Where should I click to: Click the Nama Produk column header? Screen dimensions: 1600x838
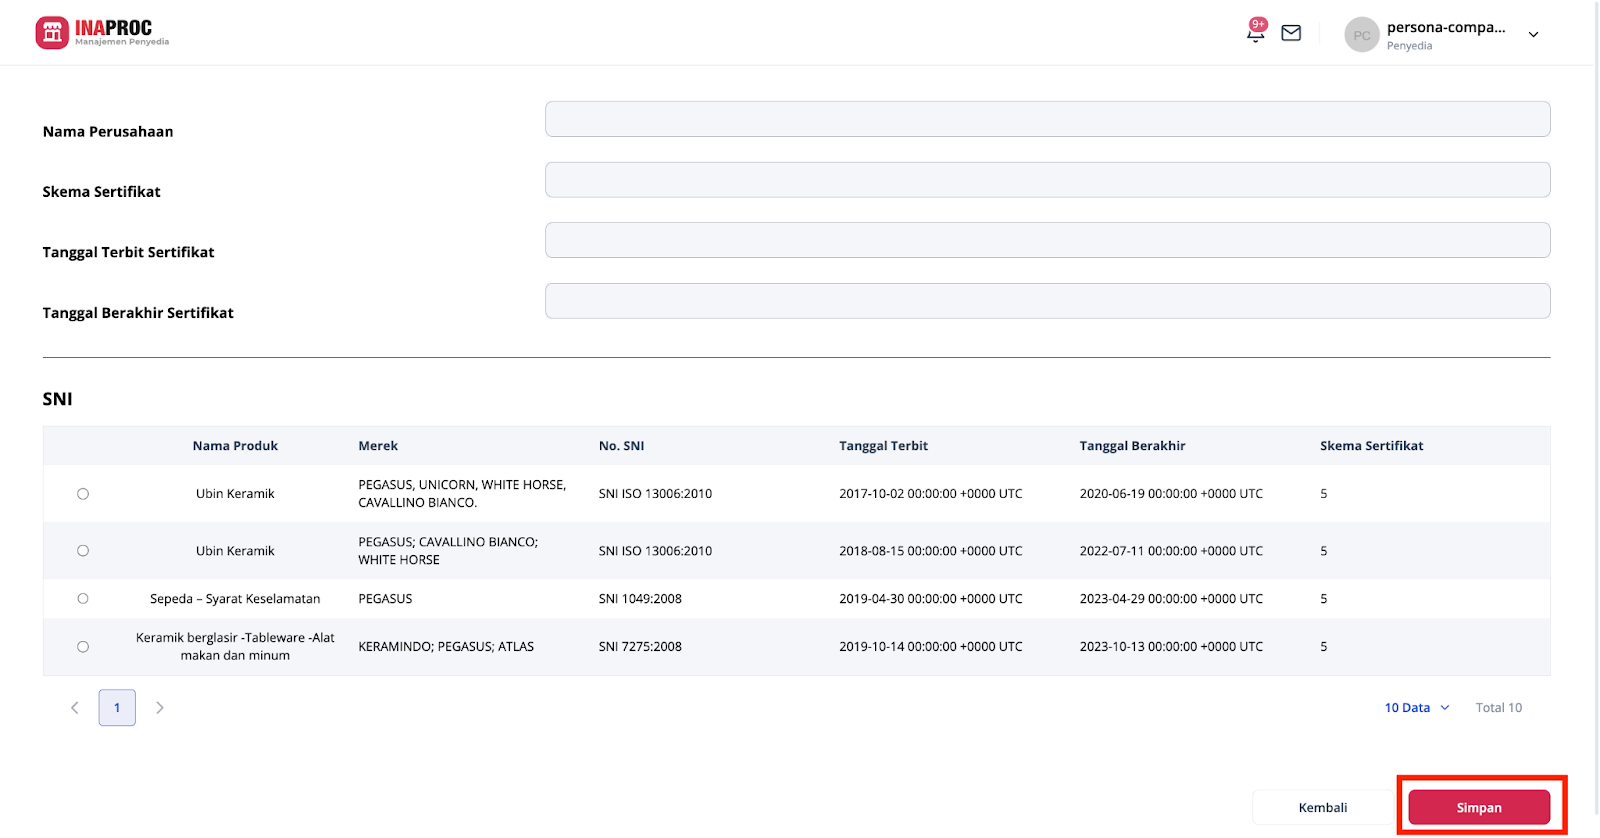(x=235, y=446)
